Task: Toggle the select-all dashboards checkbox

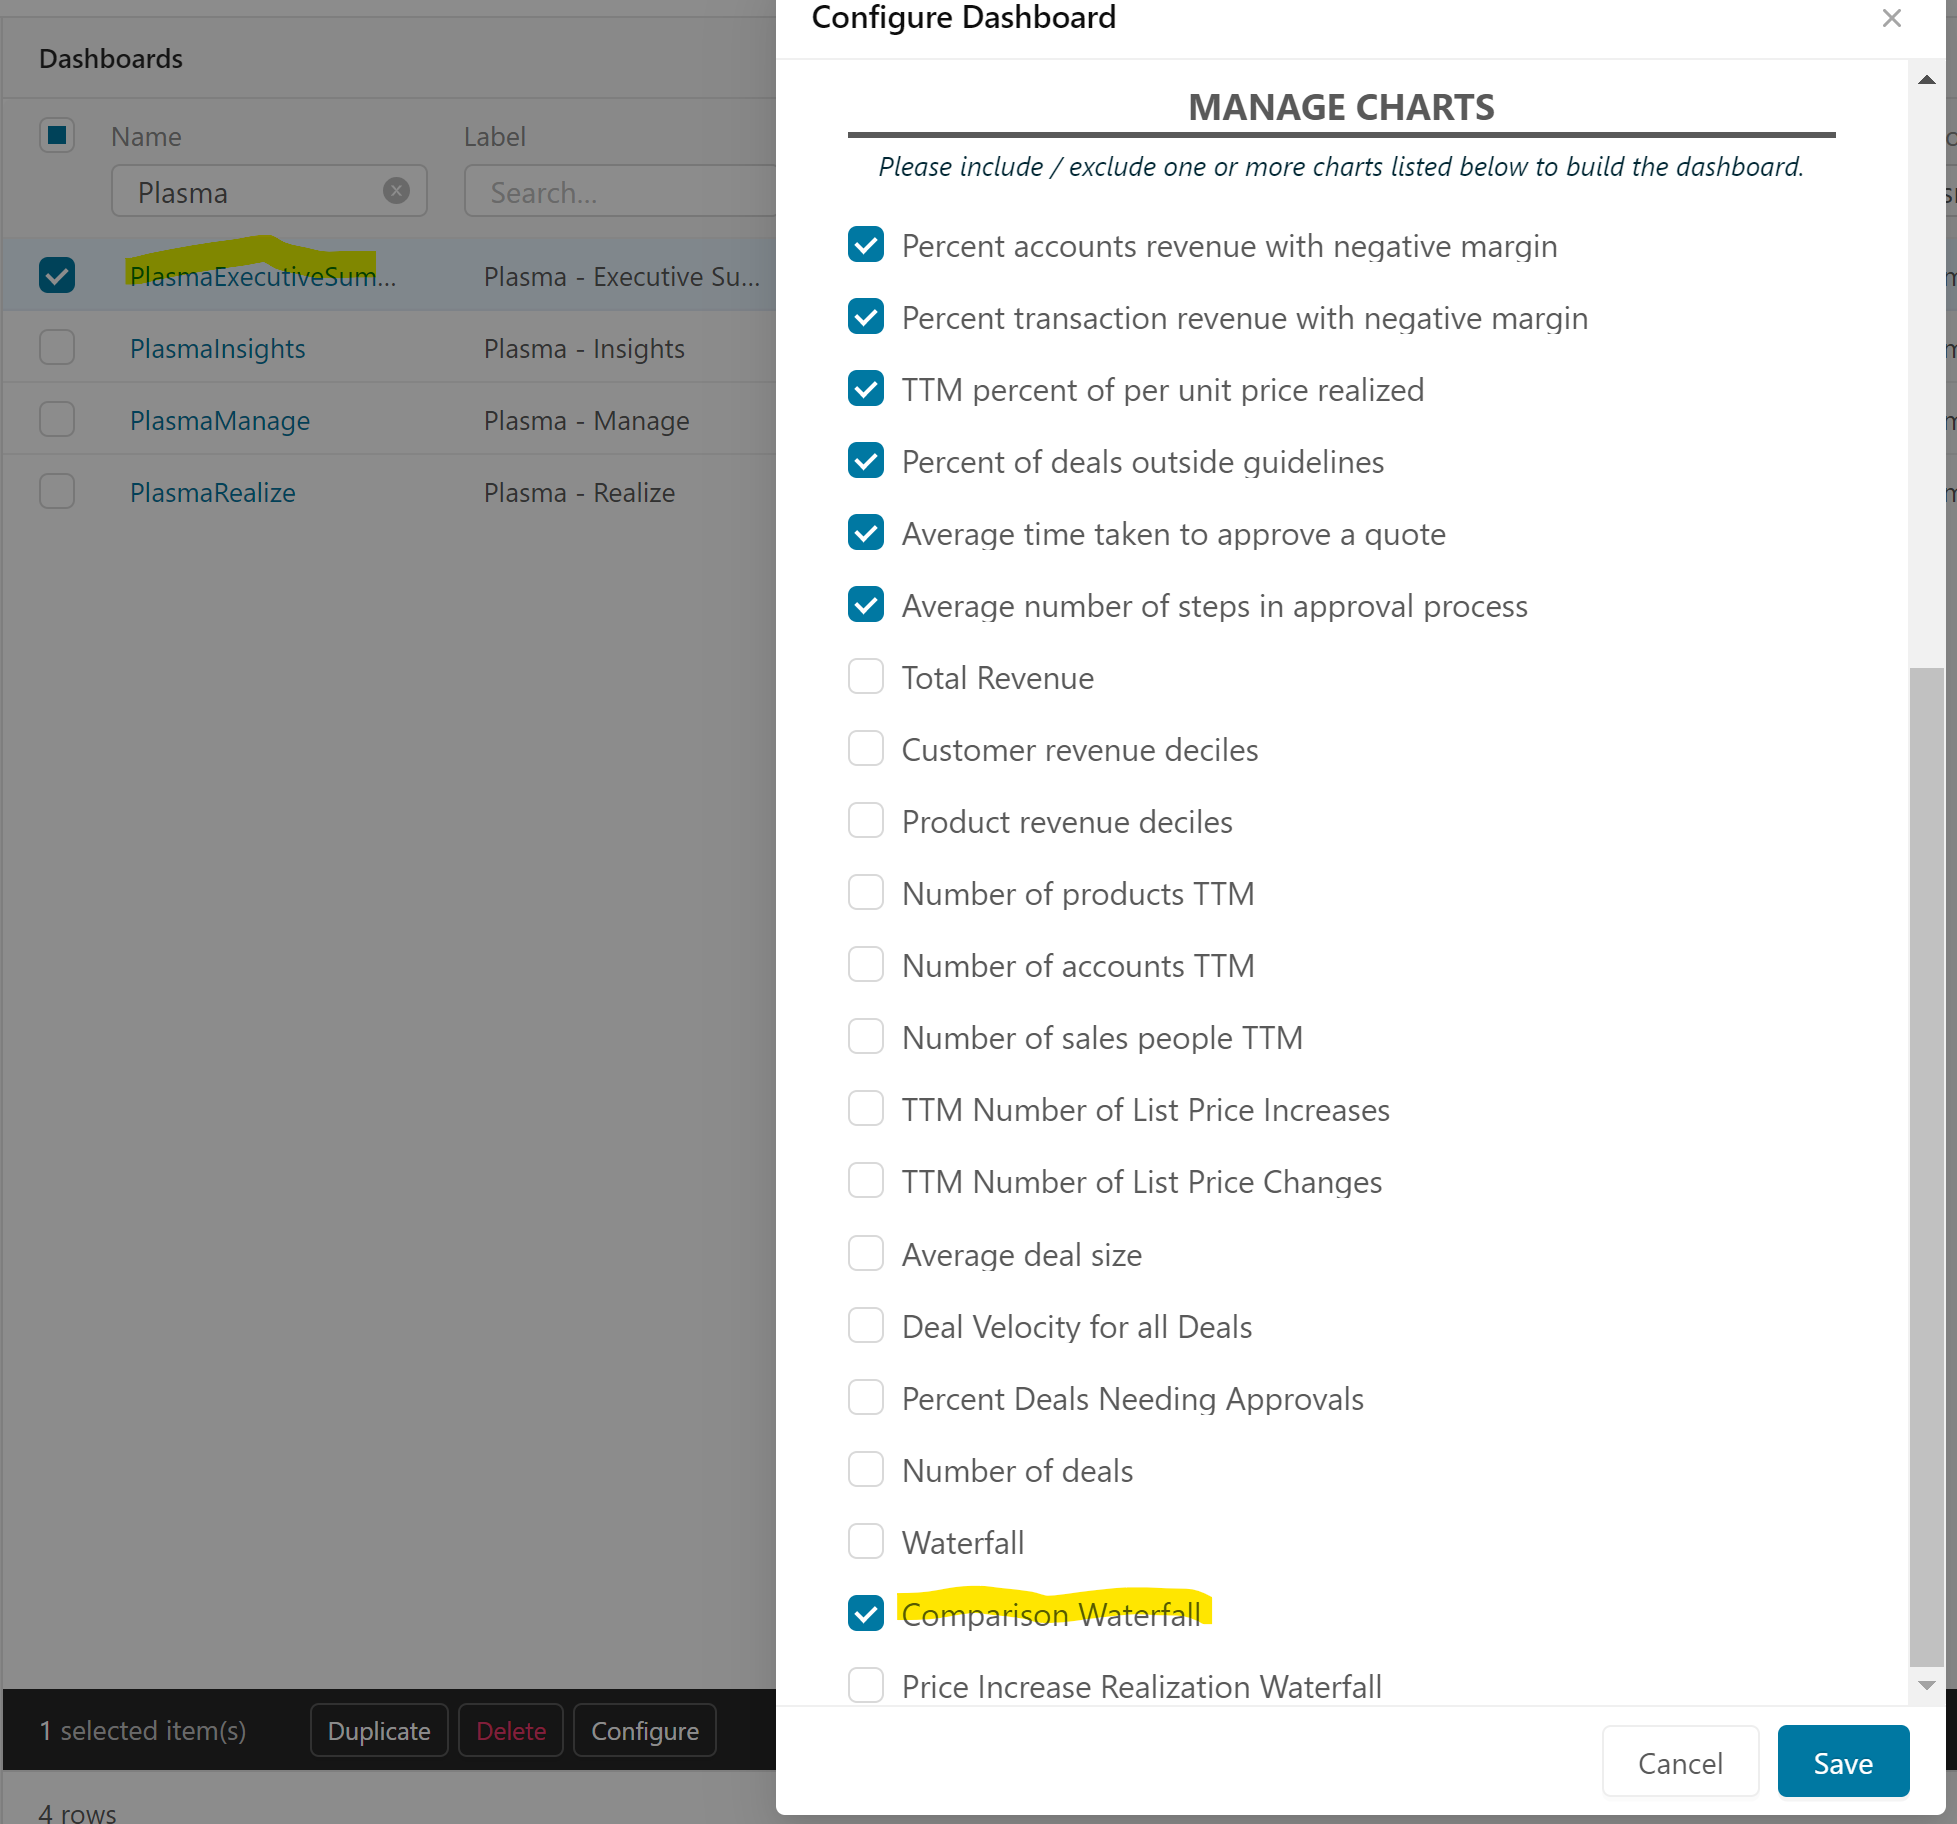Action: point(57,135)
